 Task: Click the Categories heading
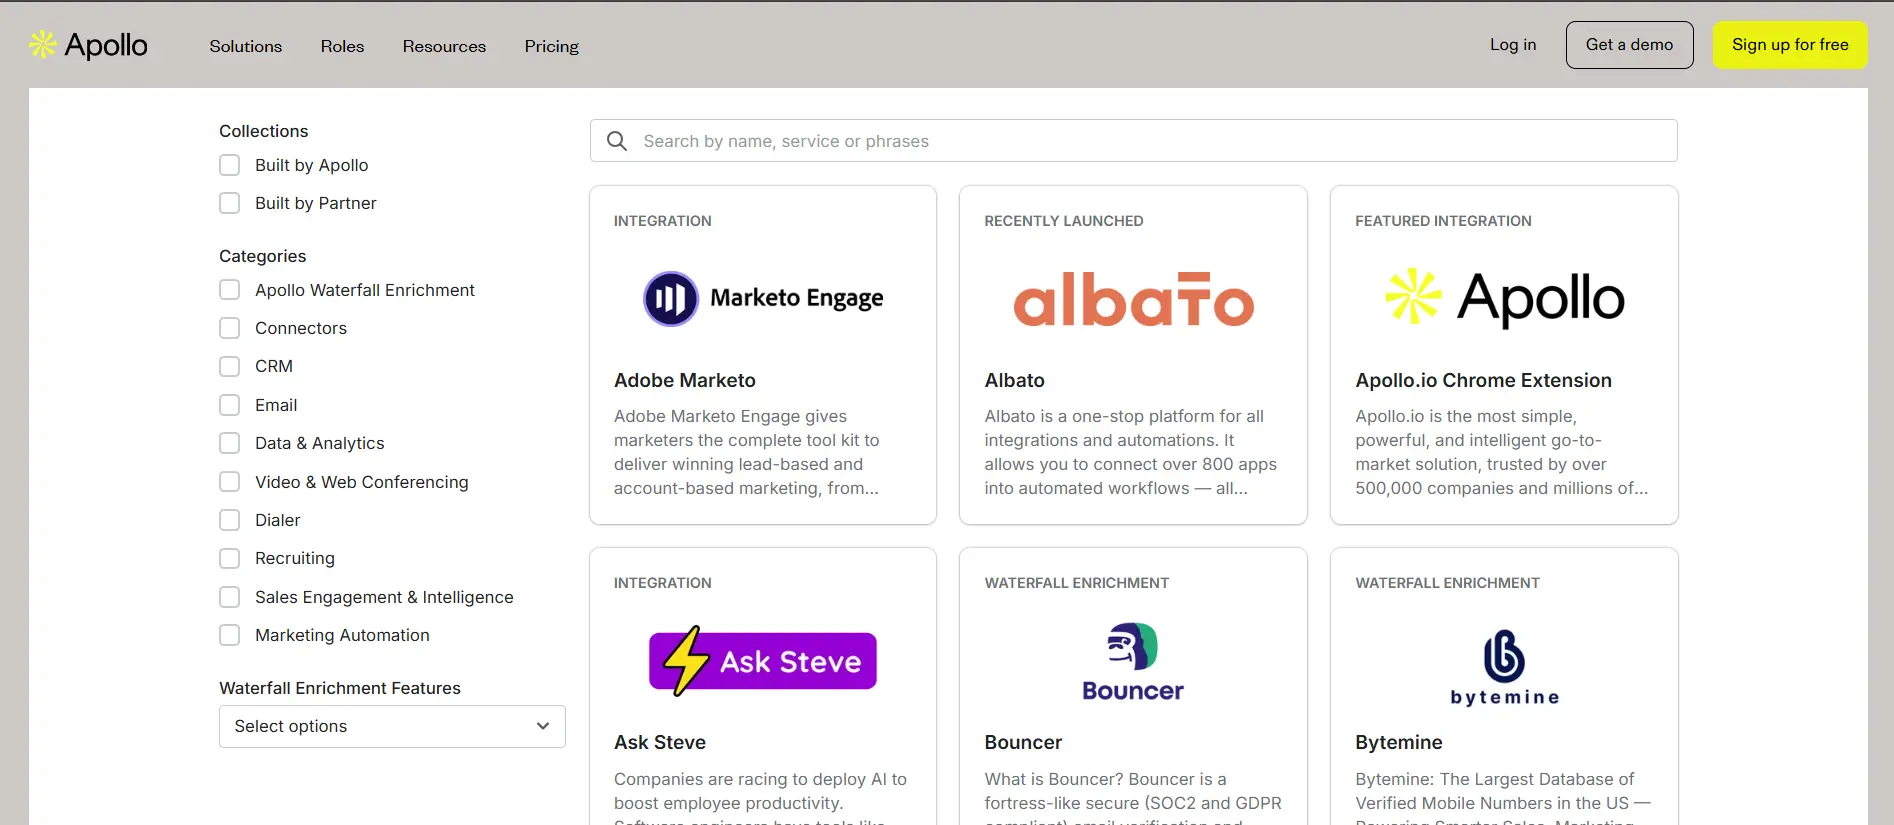point(263,256)
